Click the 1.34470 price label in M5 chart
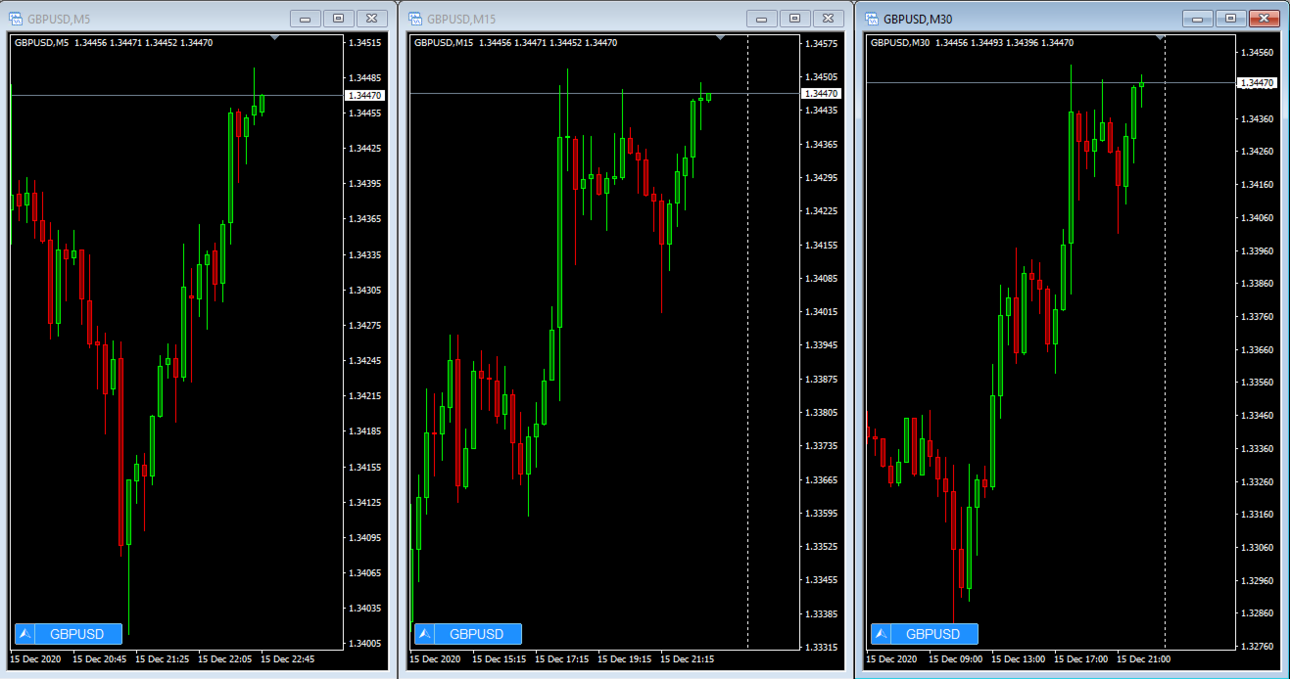 363,95
